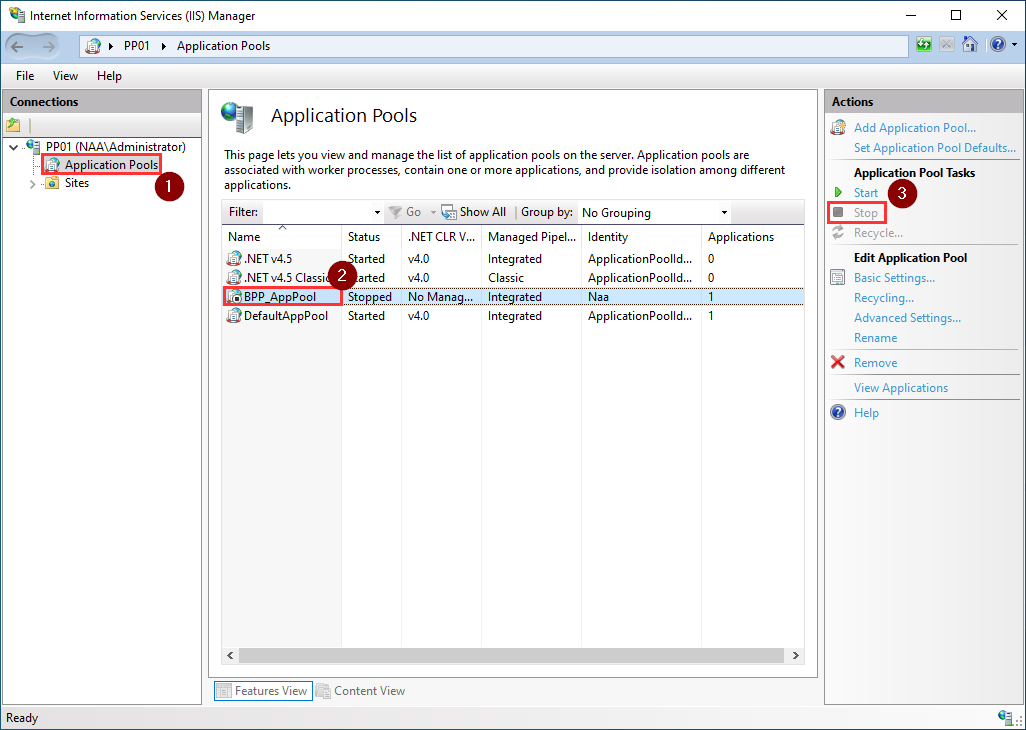This screenshot has height=730, width=1026.
Task: Select Application Pools in Connections tree
Action: (111, 165)
